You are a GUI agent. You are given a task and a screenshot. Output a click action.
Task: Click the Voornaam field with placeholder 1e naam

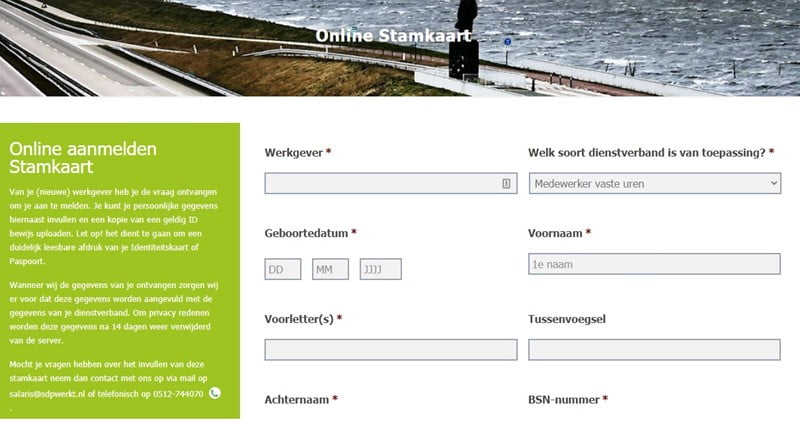pos(654,264)
